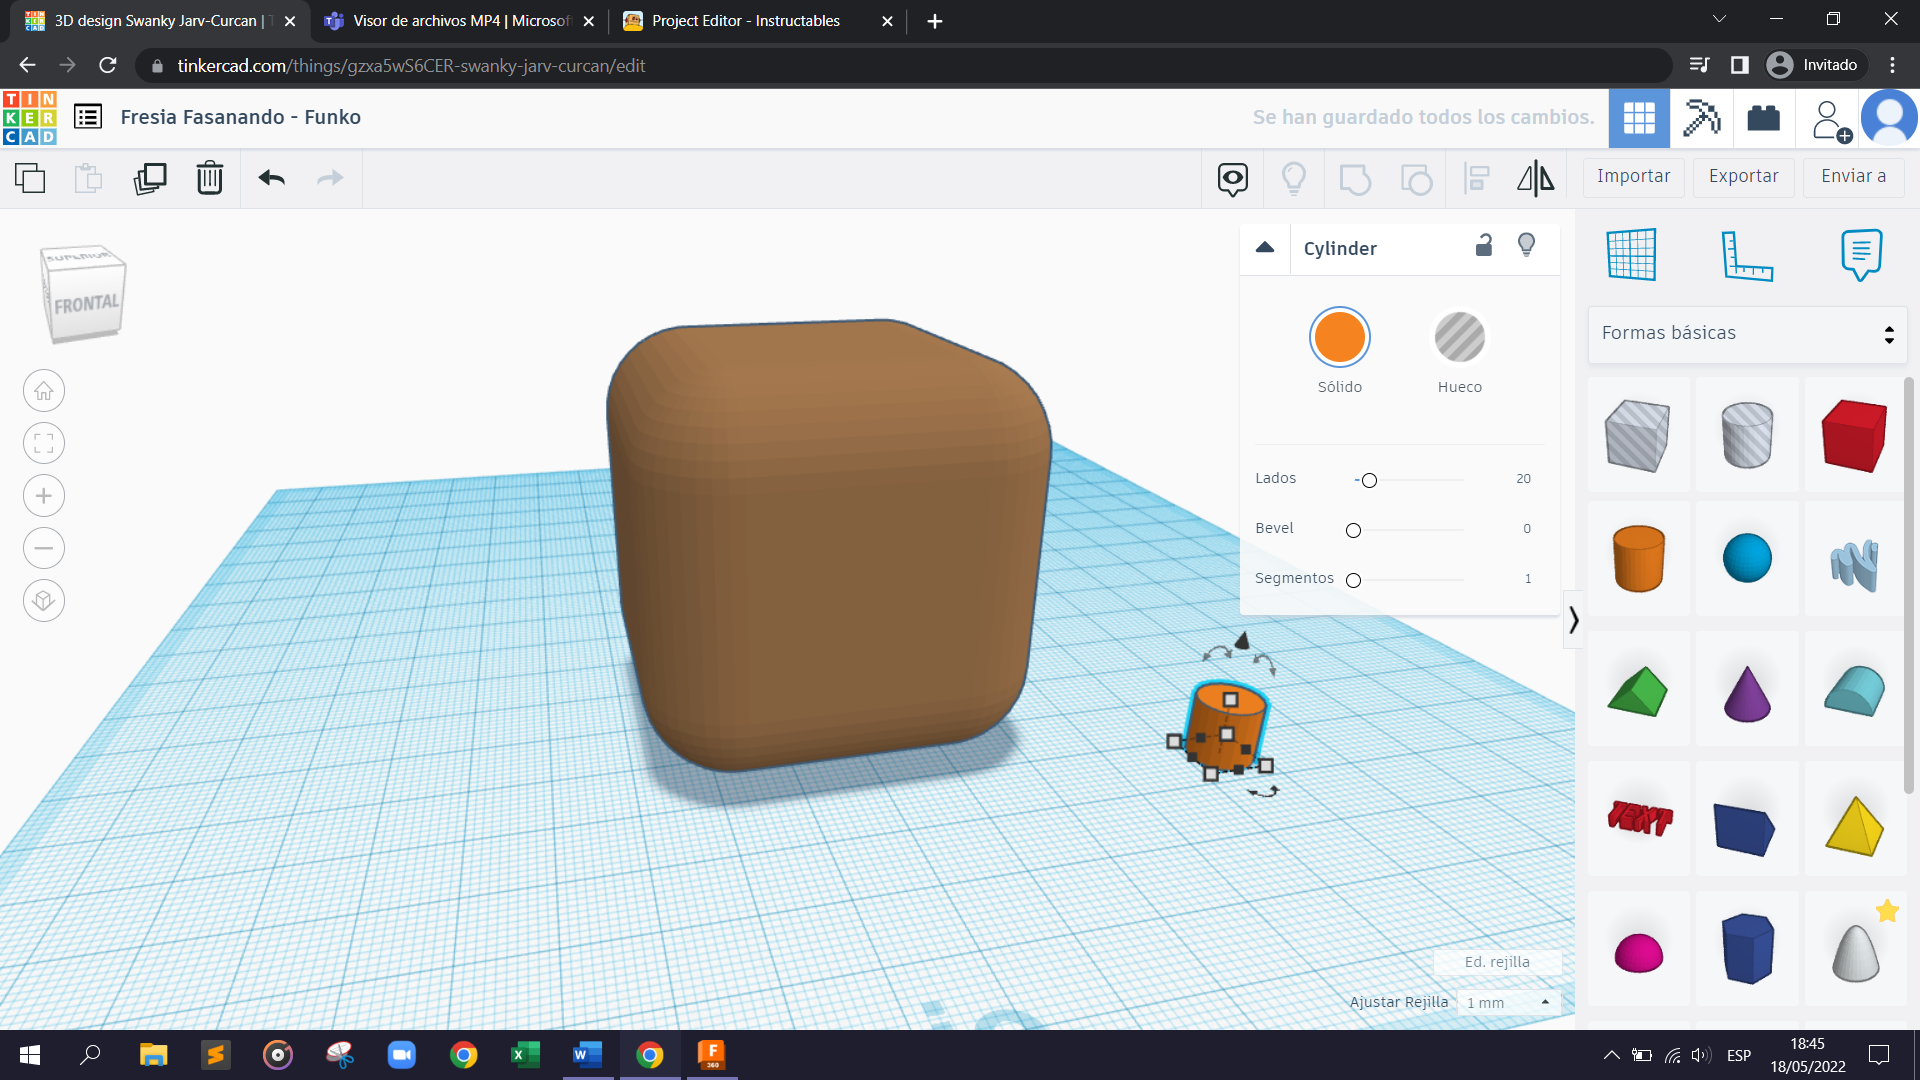The image size is (1920, 1080).
Task: Collapse the Cylinder properties panel
Action: (1265, 248)
